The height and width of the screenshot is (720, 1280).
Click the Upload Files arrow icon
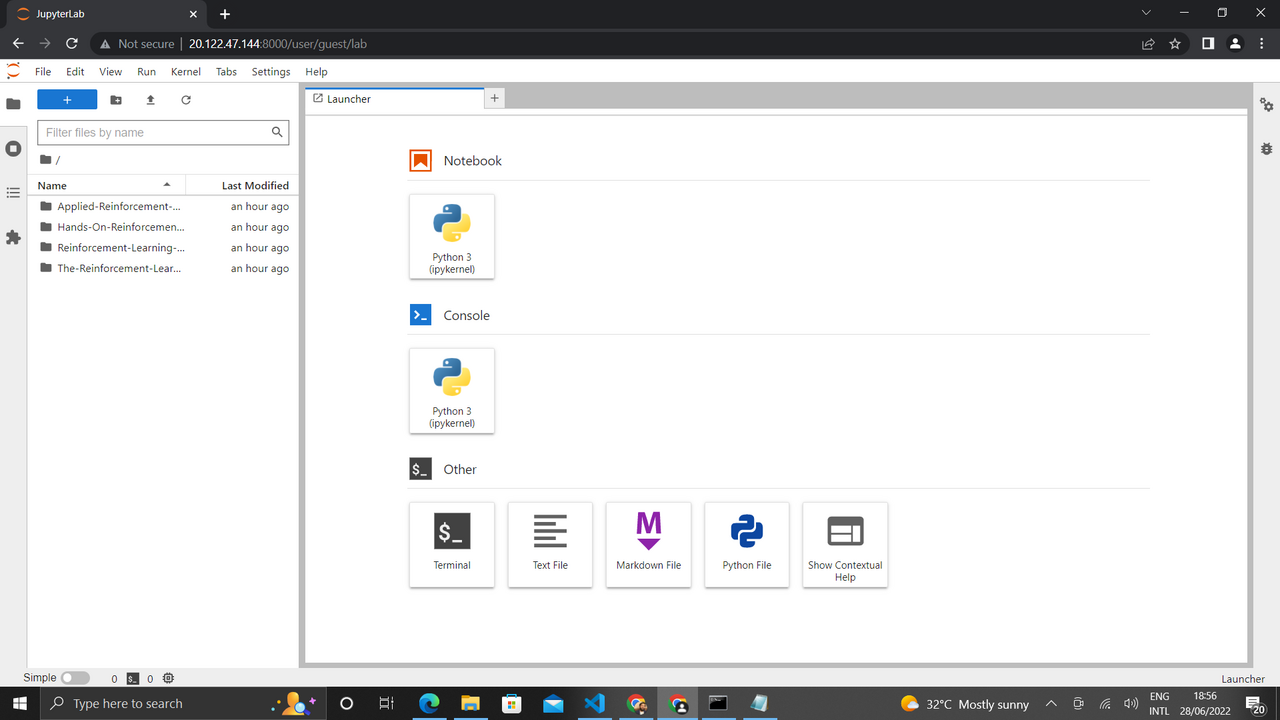(x=151, y=100)
